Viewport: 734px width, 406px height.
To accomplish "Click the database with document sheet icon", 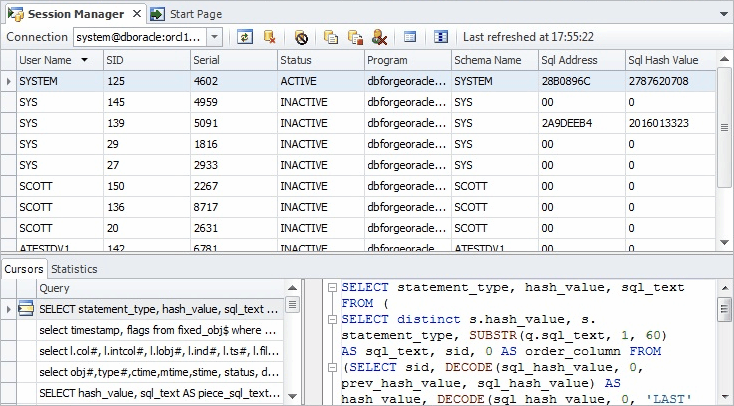I will [x=330, y=37].
